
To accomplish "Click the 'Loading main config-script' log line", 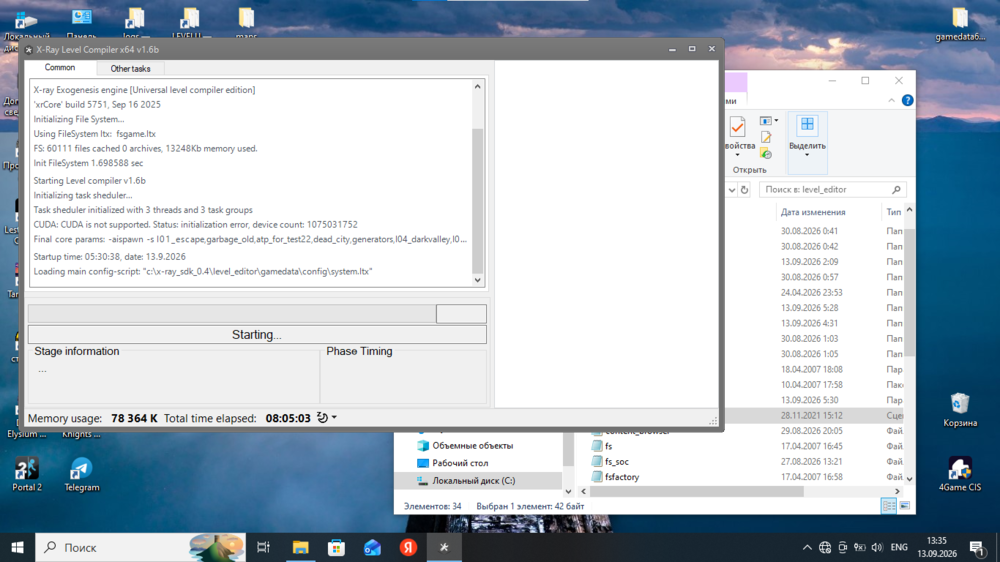I will [203, 271].
